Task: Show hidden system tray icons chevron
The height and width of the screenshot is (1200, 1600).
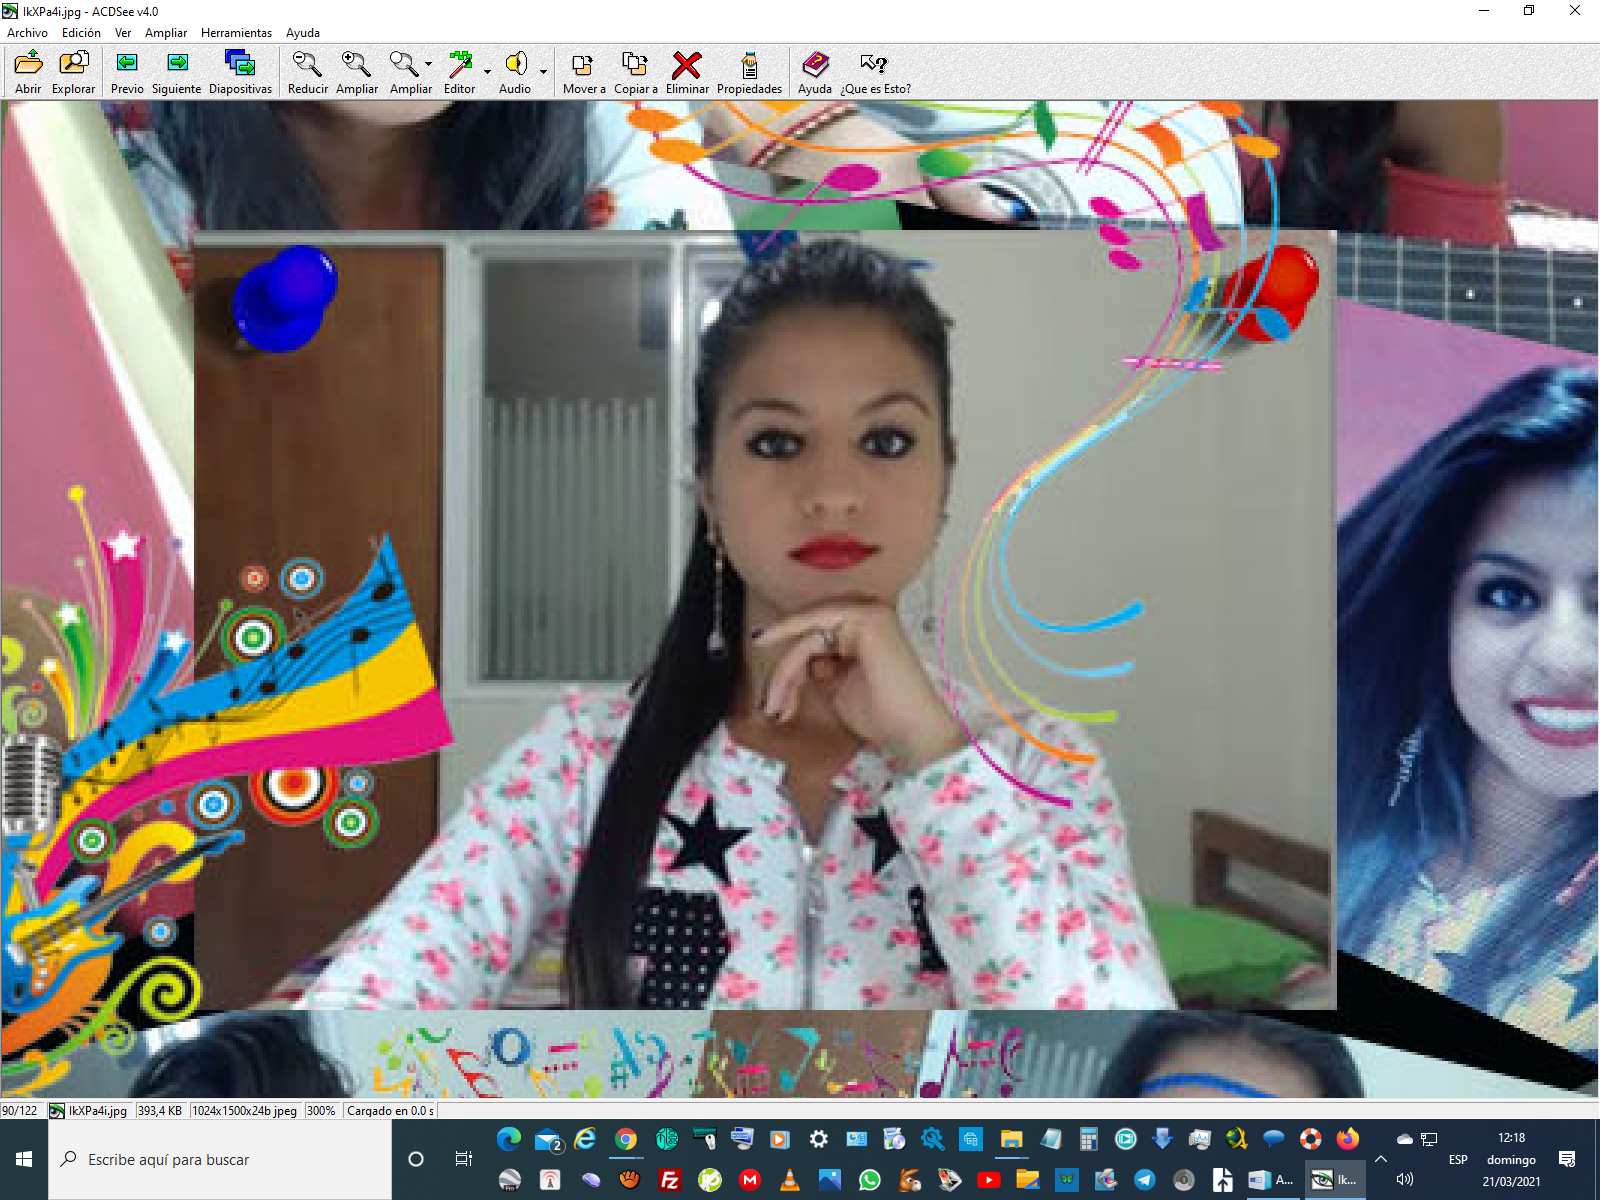Action: [1381, 1159]
